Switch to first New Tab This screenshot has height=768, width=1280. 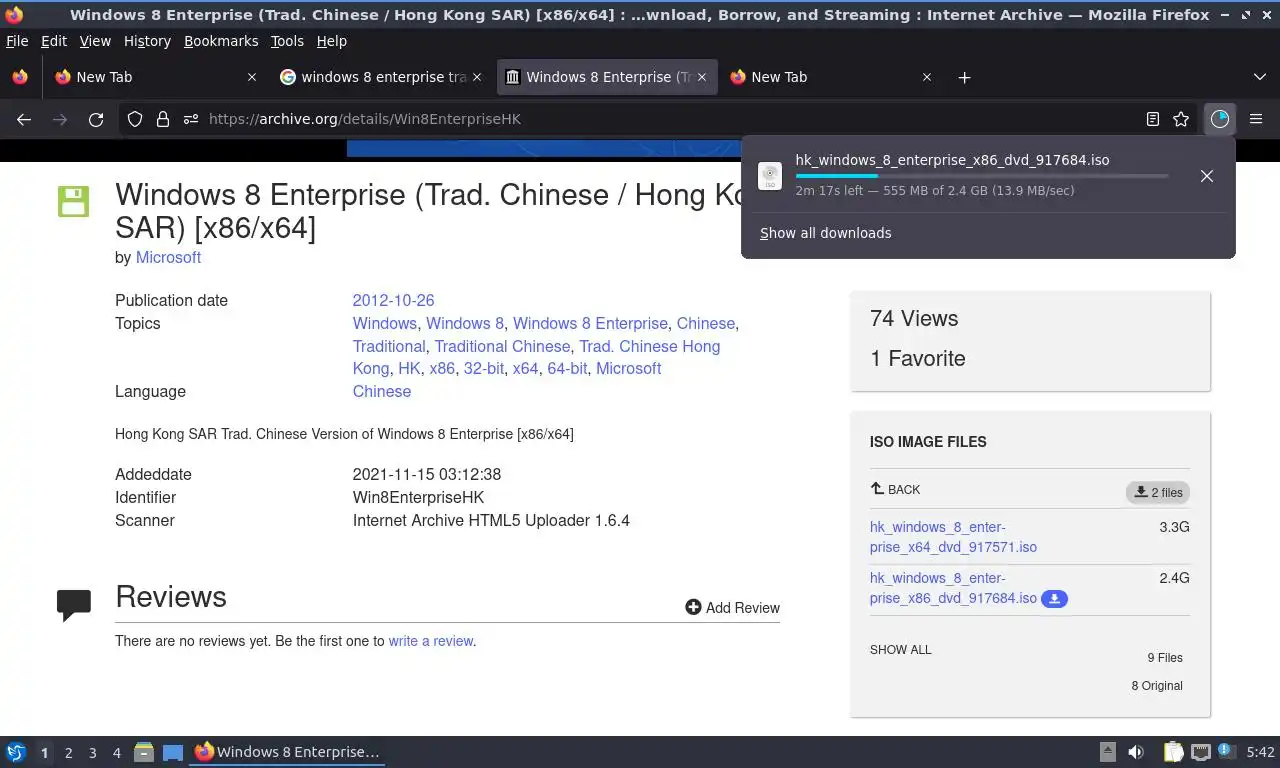[x=155, y=77]
